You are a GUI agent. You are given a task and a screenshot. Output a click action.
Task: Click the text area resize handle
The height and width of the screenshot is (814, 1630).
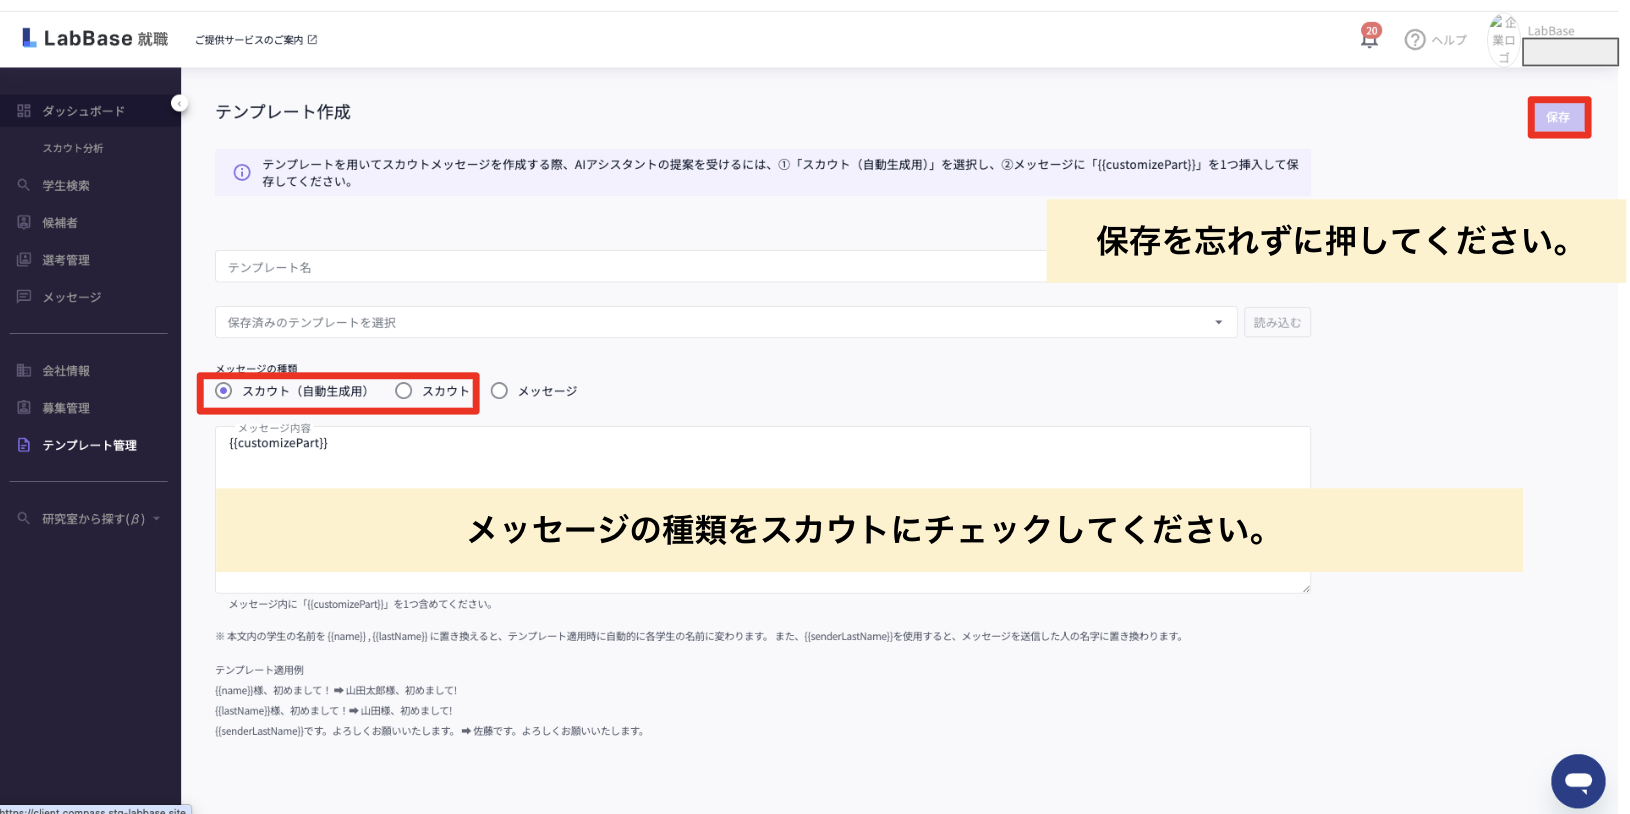coord(1305,588)
